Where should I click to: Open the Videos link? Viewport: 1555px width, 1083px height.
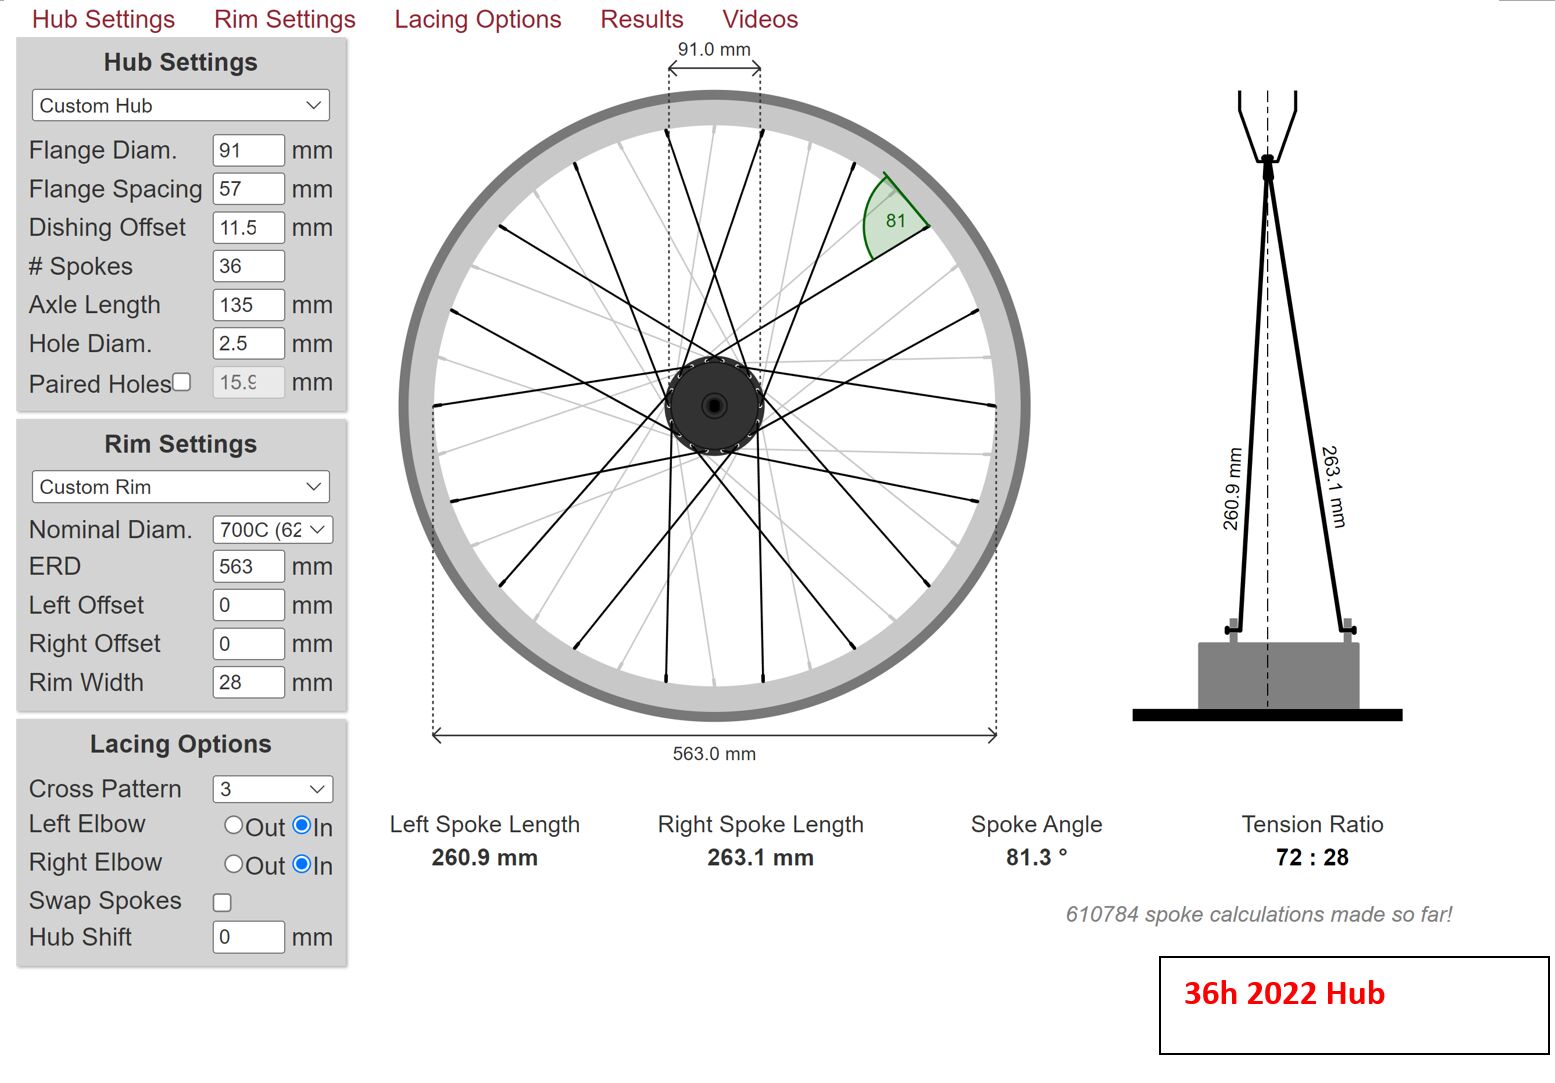click(760, 19)
